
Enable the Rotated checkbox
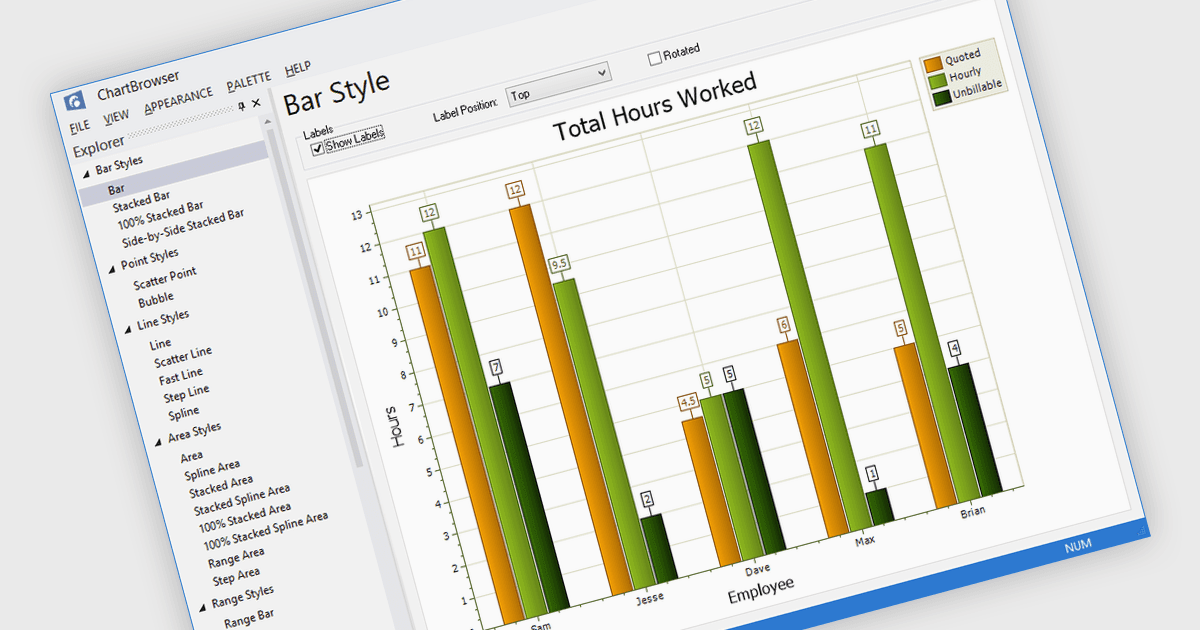[655, 58]
